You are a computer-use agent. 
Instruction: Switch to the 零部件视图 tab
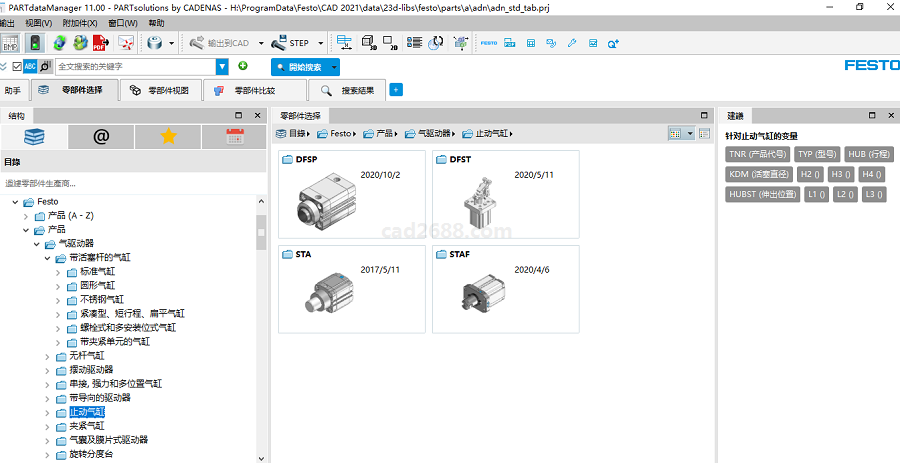(158, 90)
